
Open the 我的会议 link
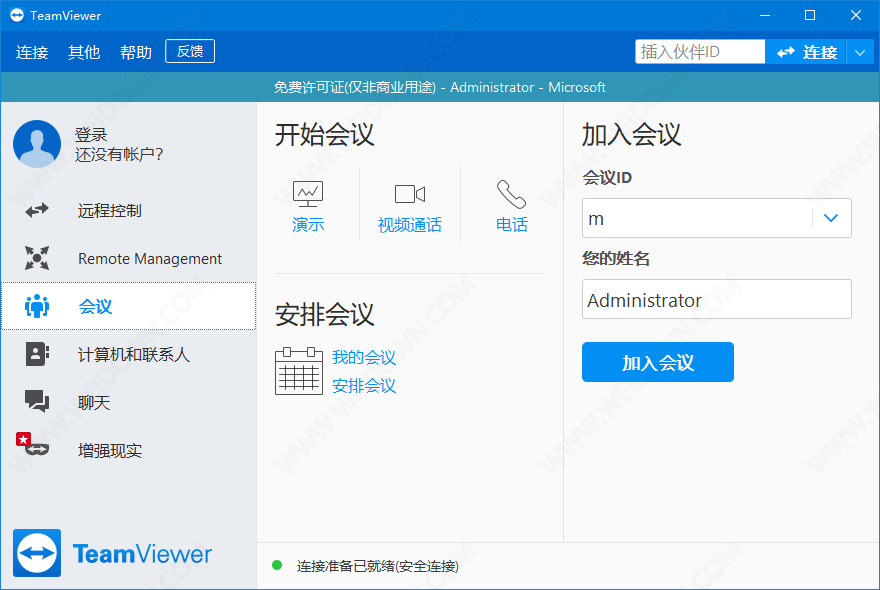click(x=364, y=357)
